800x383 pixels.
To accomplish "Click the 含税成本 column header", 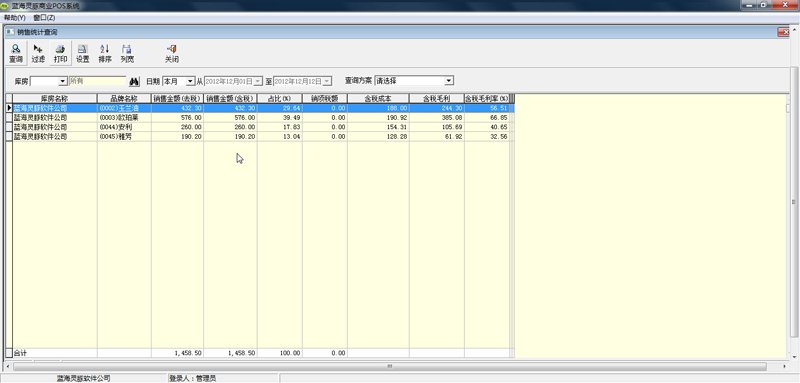I will coord(378,98).
